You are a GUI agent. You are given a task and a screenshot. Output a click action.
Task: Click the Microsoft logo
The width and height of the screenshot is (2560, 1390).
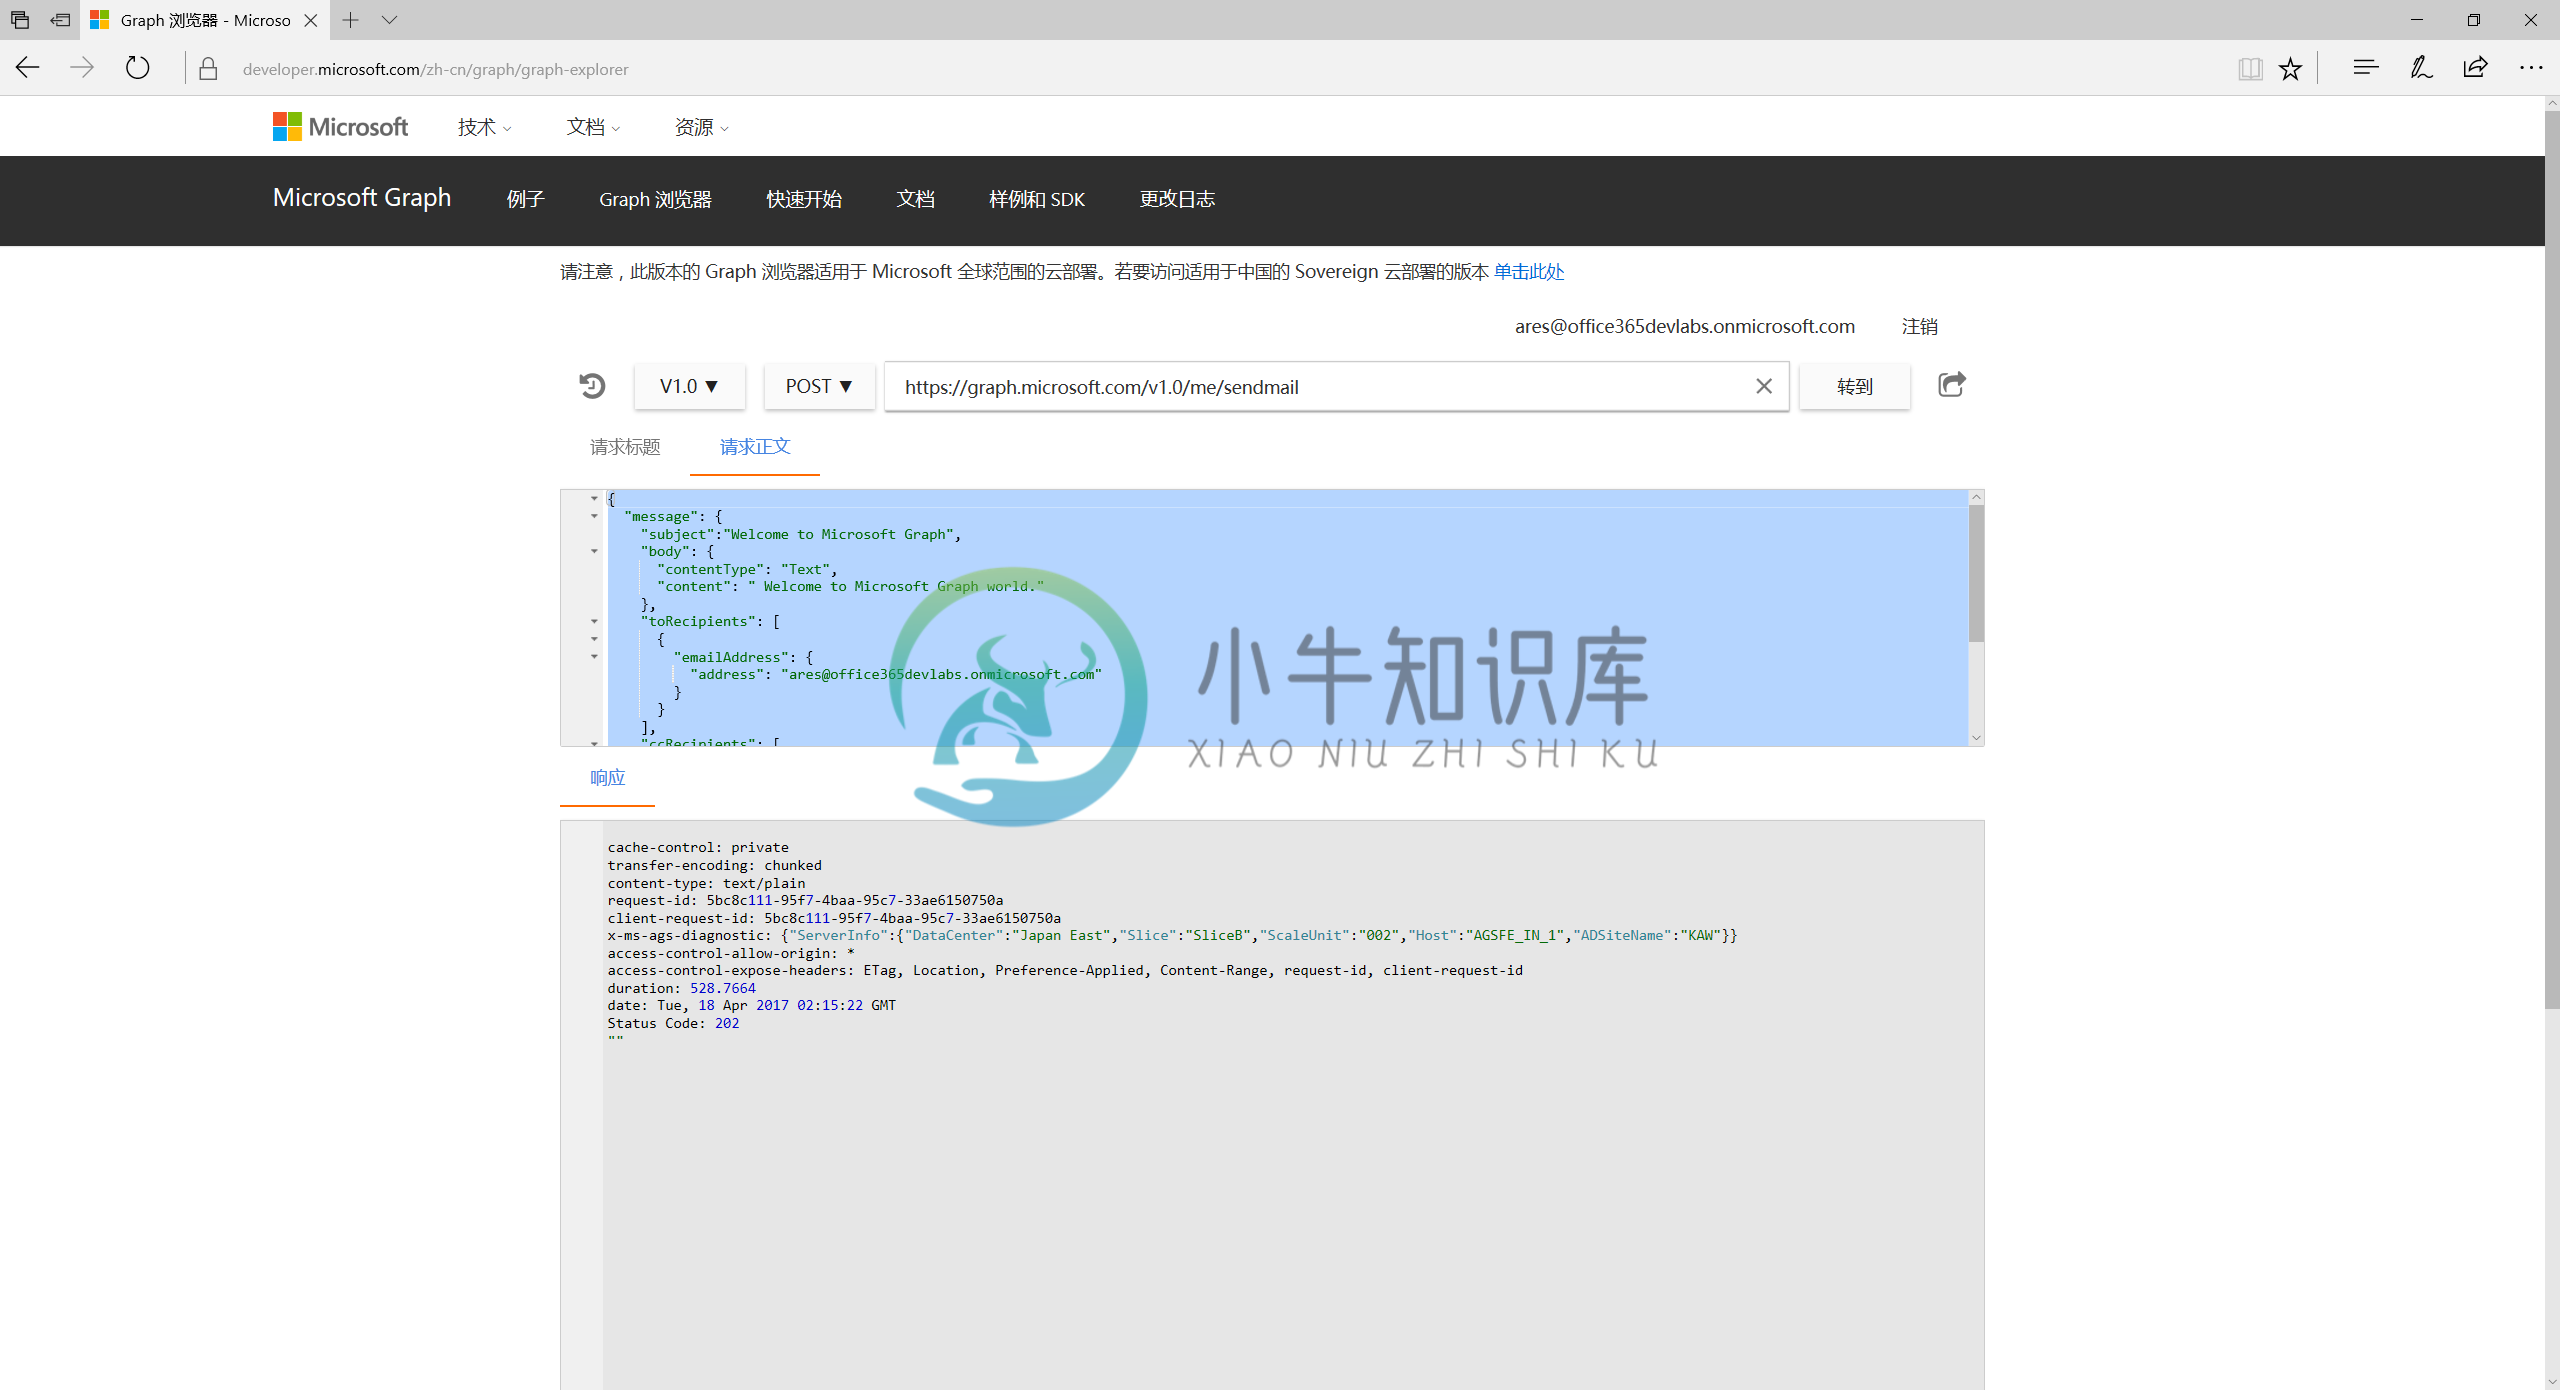pos(340,127)
